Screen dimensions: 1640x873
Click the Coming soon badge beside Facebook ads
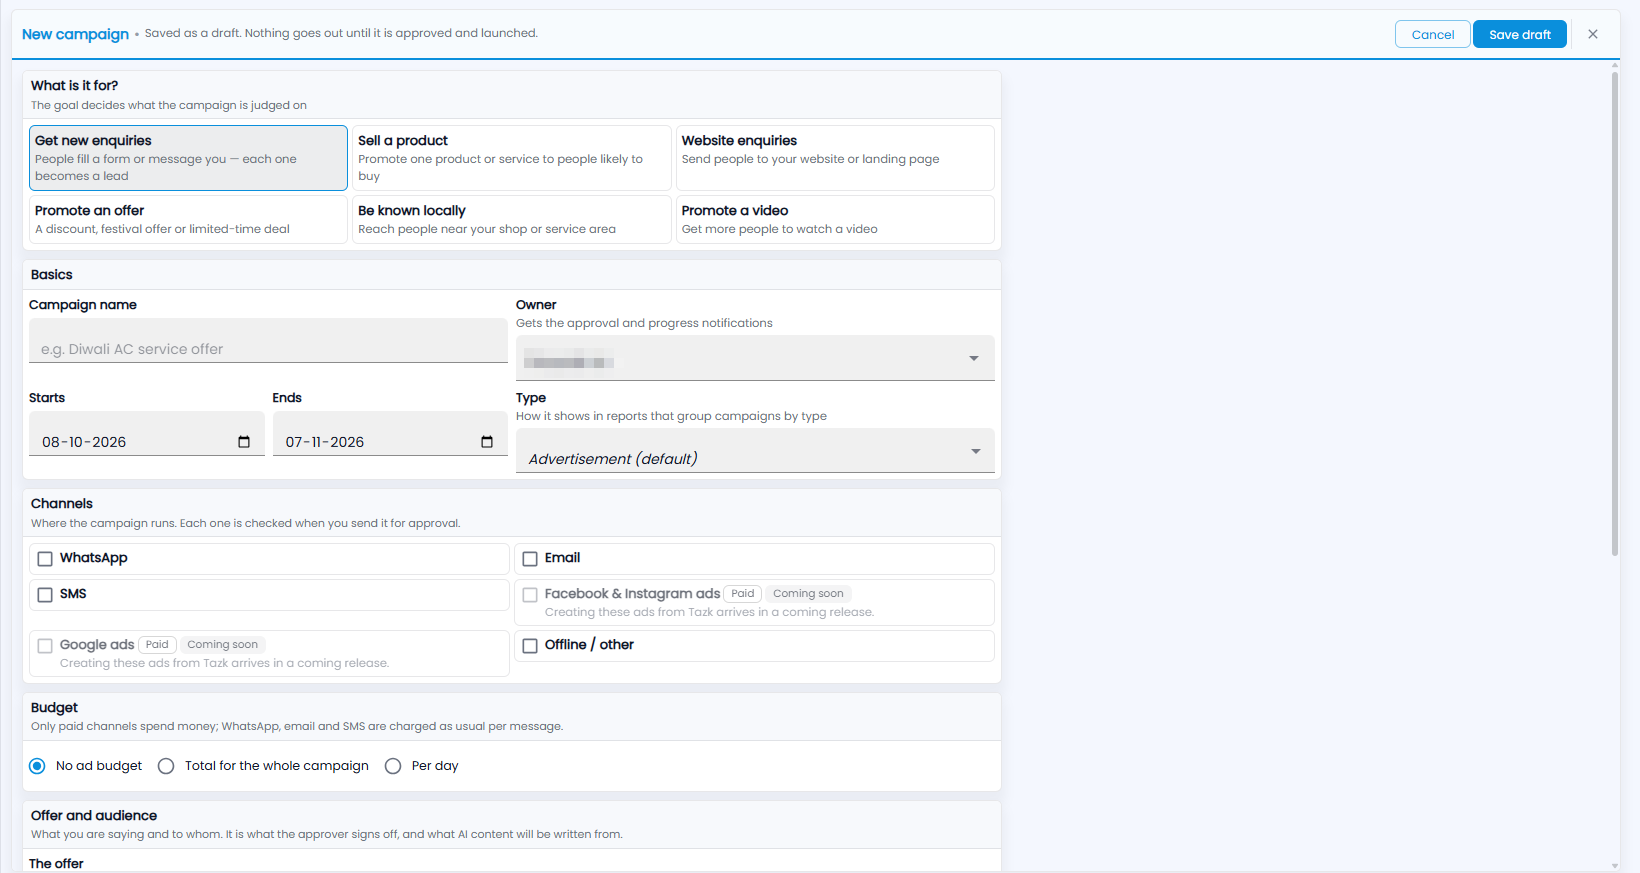(x=808, y=594)
